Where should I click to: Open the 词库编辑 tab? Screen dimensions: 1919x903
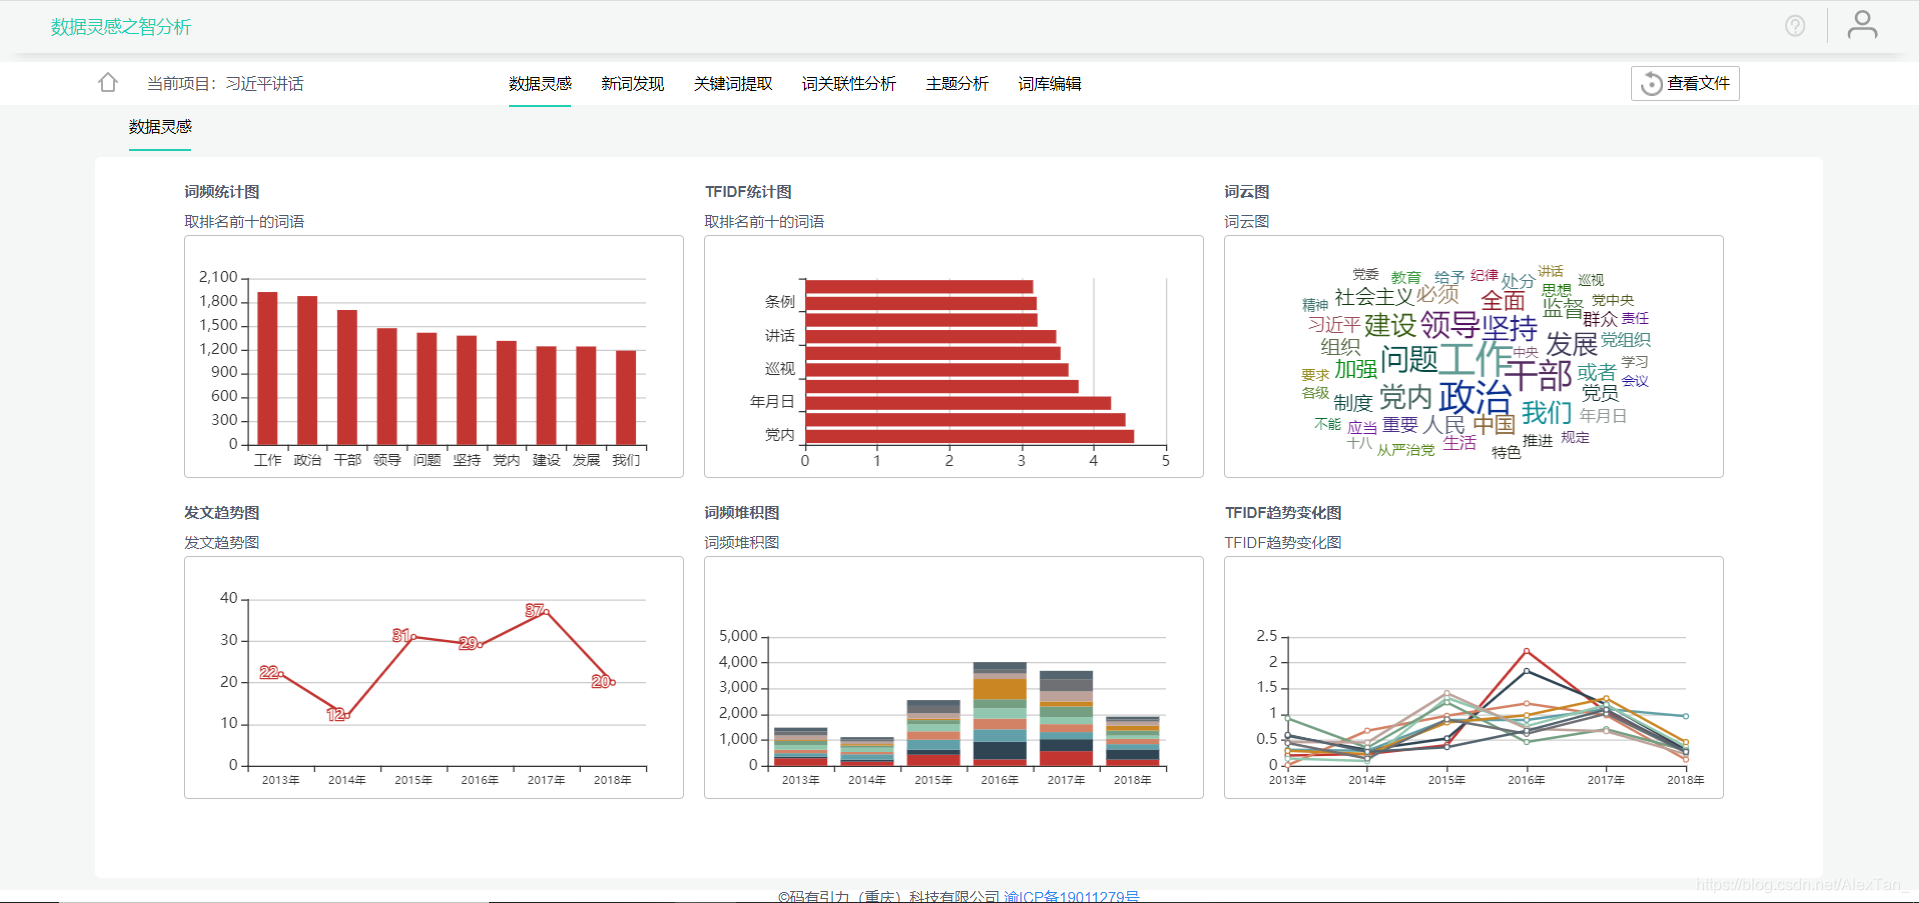point(1049,84)
